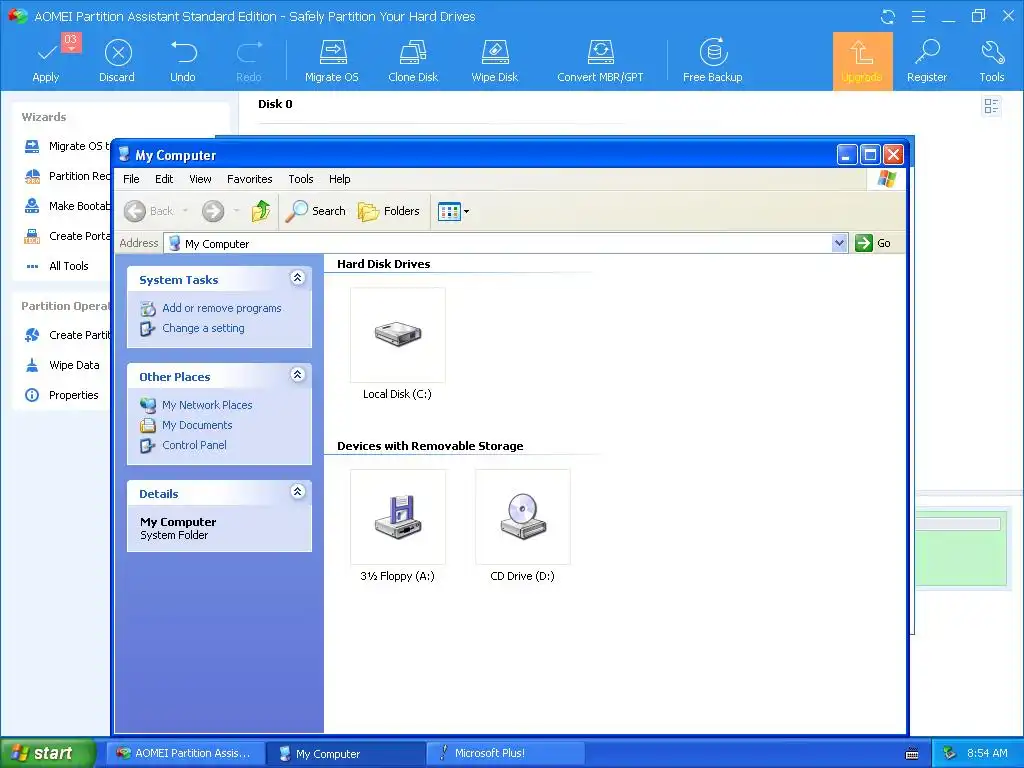Open Control Panel link
The width and height of the screenshot is (1024, 768).
(195, 445)
